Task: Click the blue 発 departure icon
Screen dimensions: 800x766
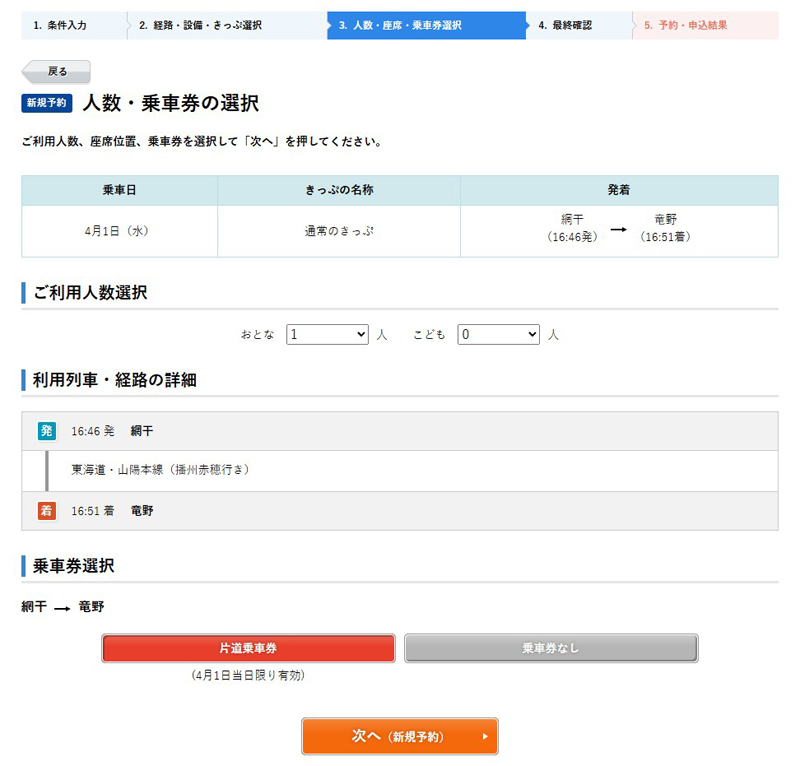Action: click(x=46, y=431)
